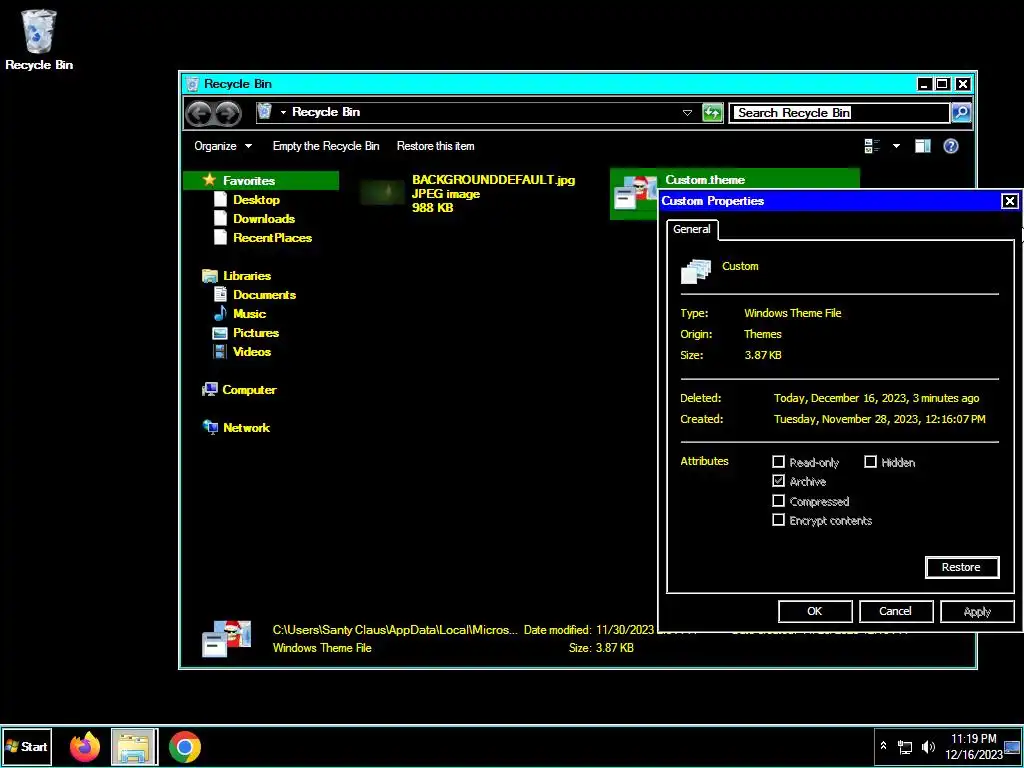The image size is (1024, 768).
Task: Launch Chrome from the taskbar
Action: (x=185, y=747)
